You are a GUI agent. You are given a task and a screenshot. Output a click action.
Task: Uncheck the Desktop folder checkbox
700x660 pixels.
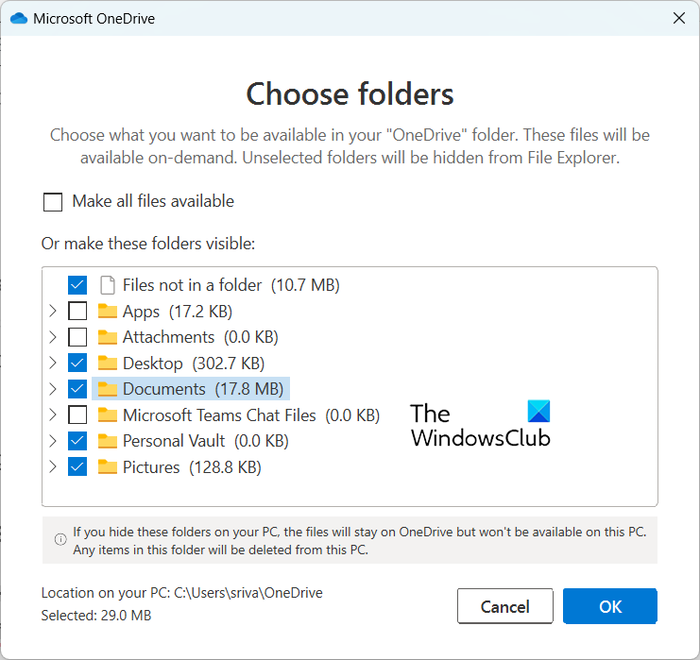coord(77,363)
